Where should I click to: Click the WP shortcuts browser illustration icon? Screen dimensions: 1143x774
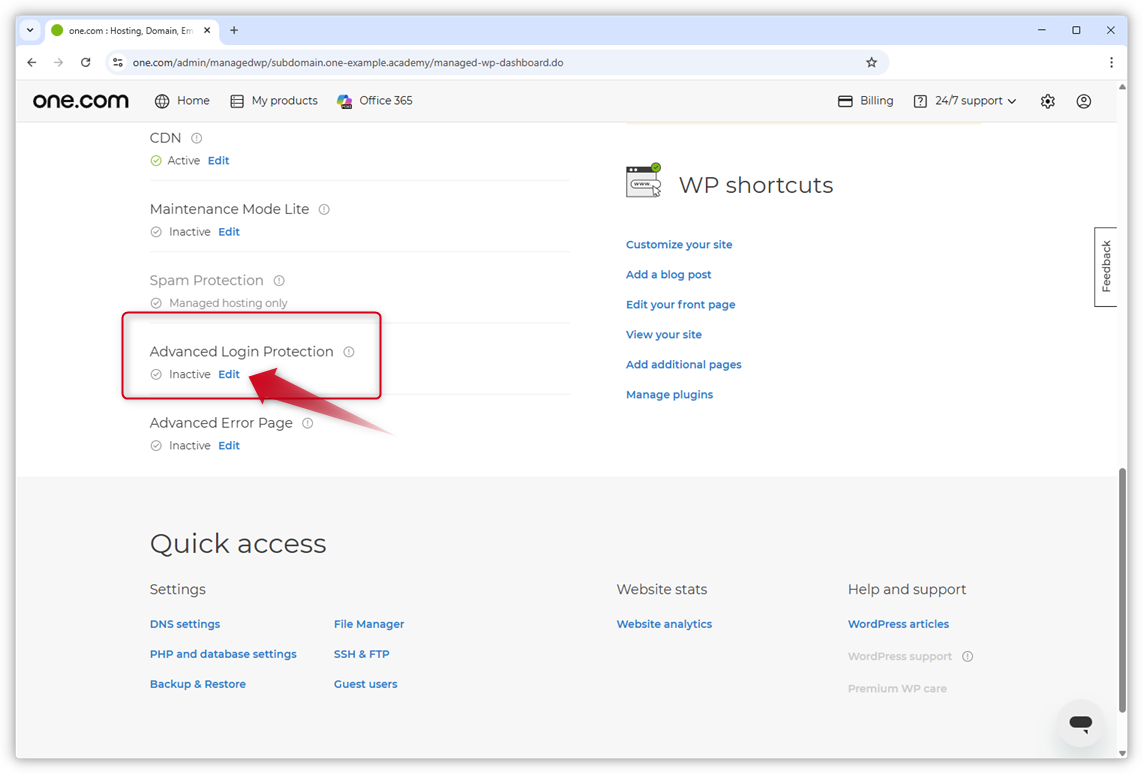(644, 181)
